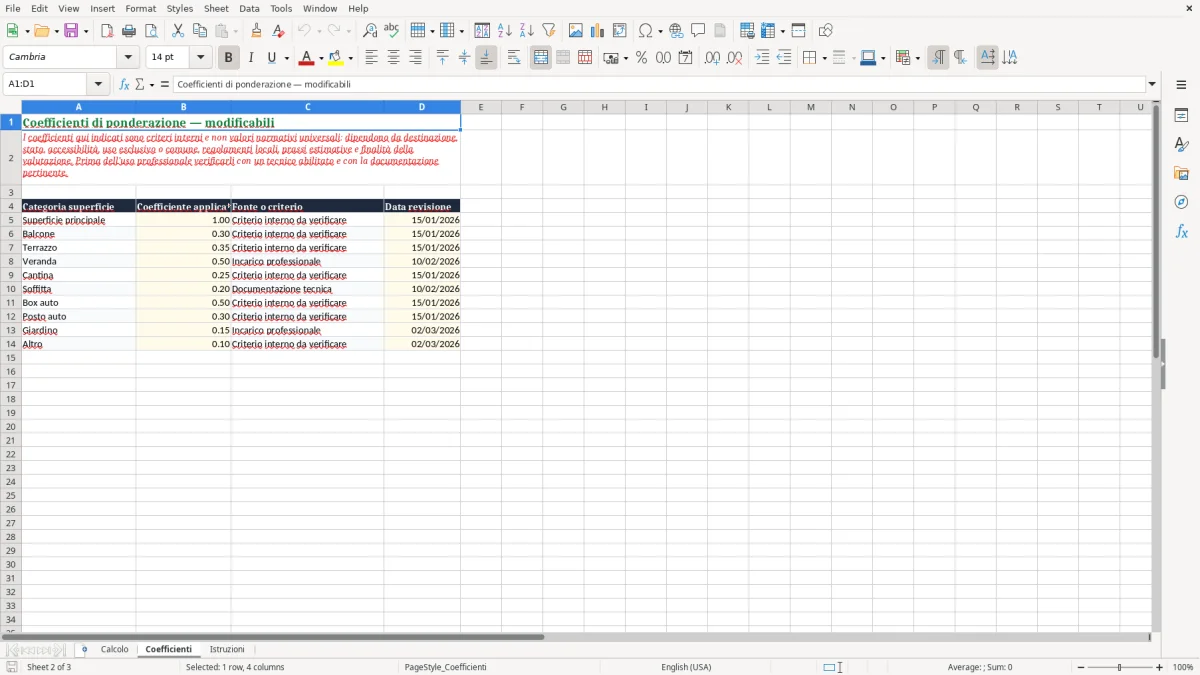Click the Define Print Area icon
The image size is (1200, 675).
(747, 31)
